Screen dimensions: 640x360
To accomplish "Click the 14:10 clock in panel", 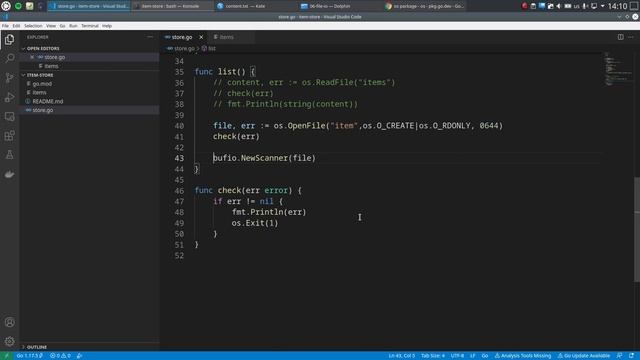I will [x=617, y=6].
